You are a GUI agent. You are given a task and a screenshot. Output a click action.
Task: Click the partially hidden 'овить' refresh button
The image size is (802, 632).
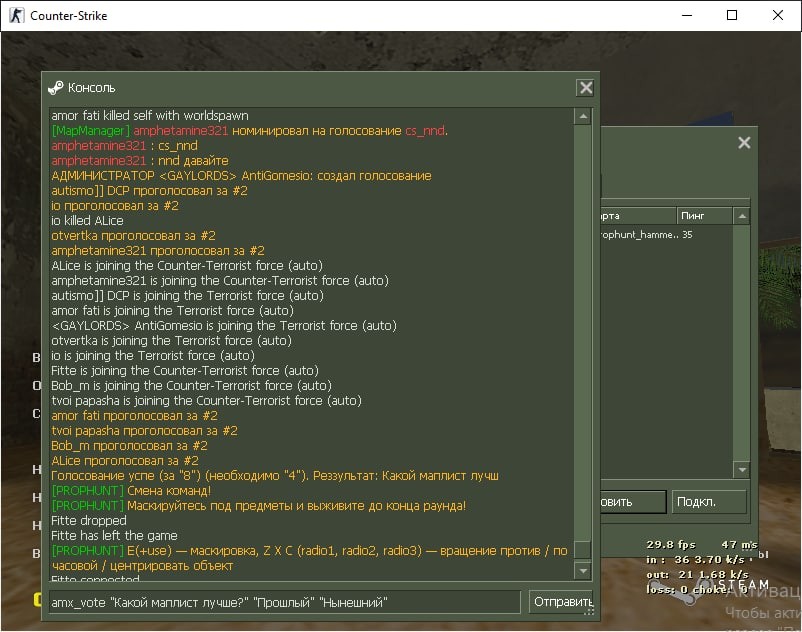click(633, 502)
